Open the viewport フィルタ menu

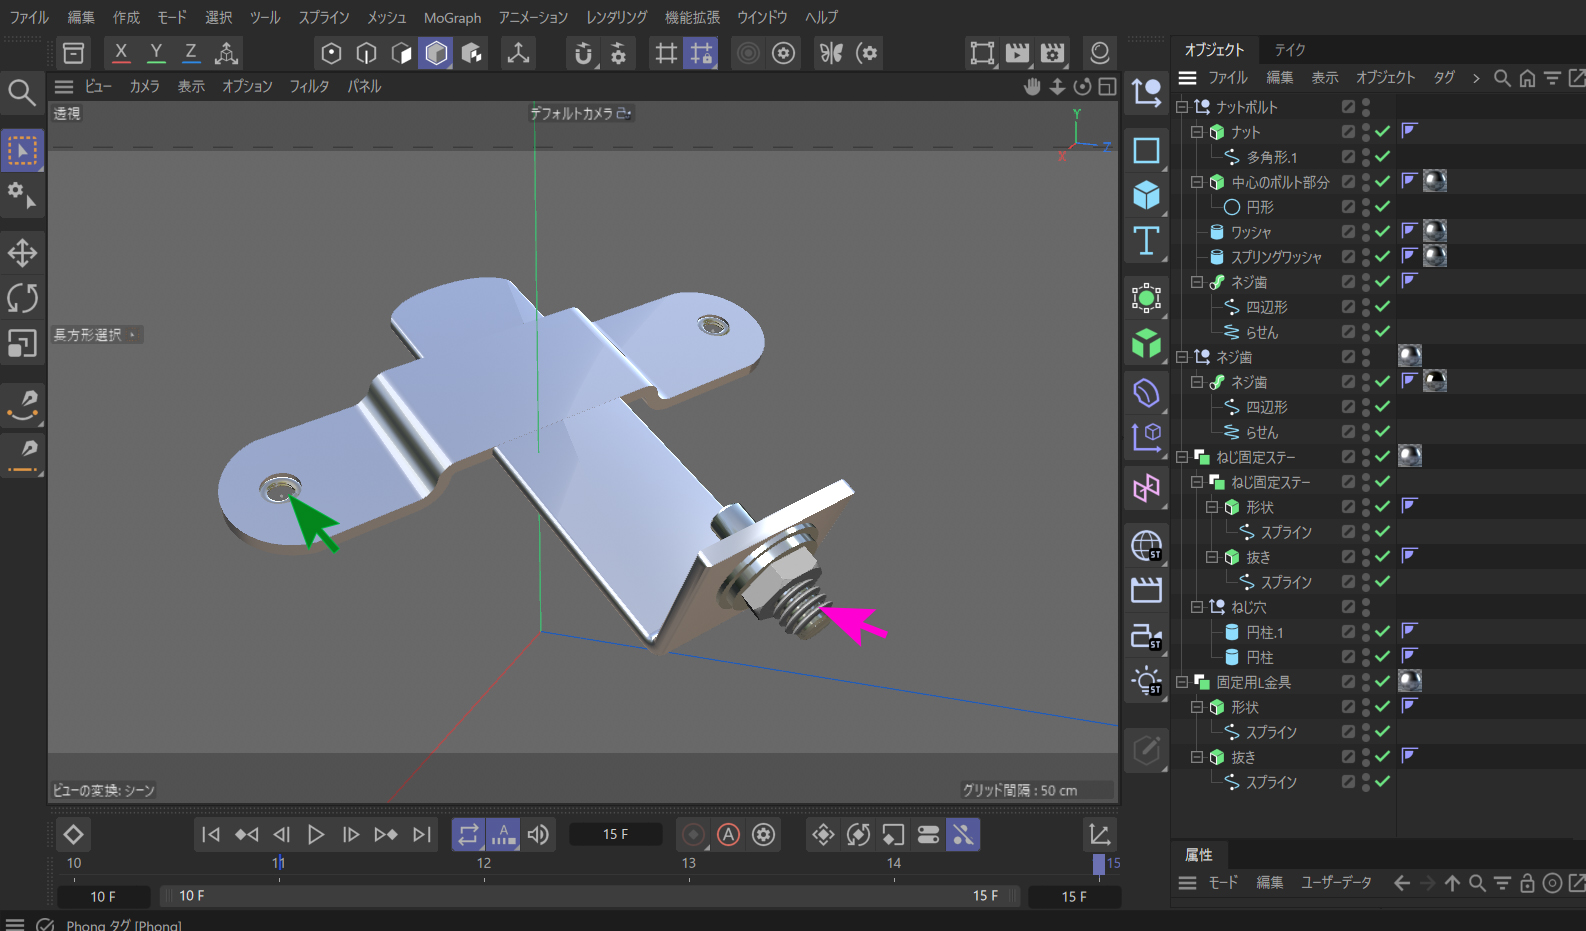point(309,87)
